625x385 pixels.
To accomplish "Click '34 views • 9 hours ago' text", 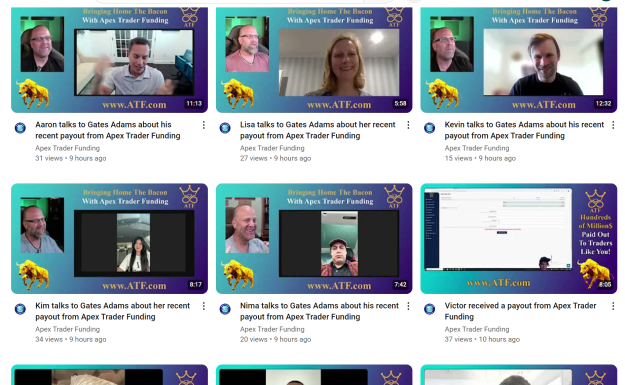I will (x=71, y=339).
